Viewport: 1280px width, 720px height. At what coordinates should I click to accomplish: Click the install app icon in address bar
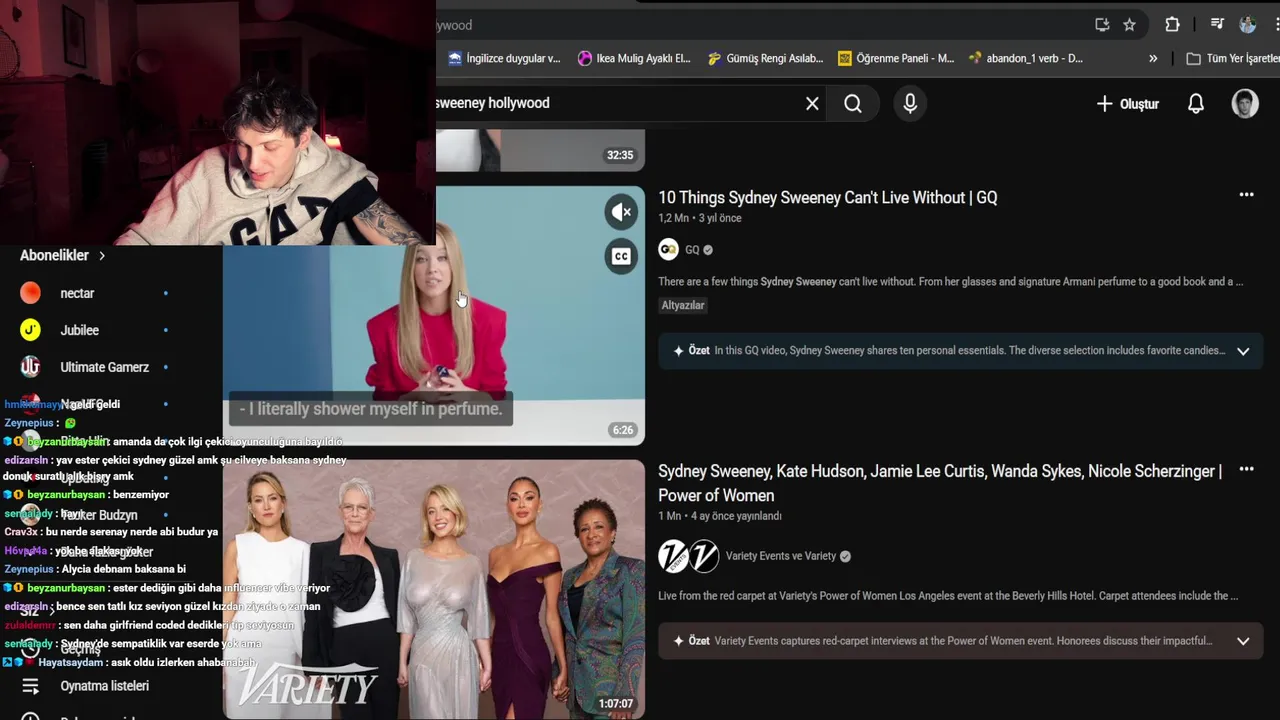[1102, 25]
